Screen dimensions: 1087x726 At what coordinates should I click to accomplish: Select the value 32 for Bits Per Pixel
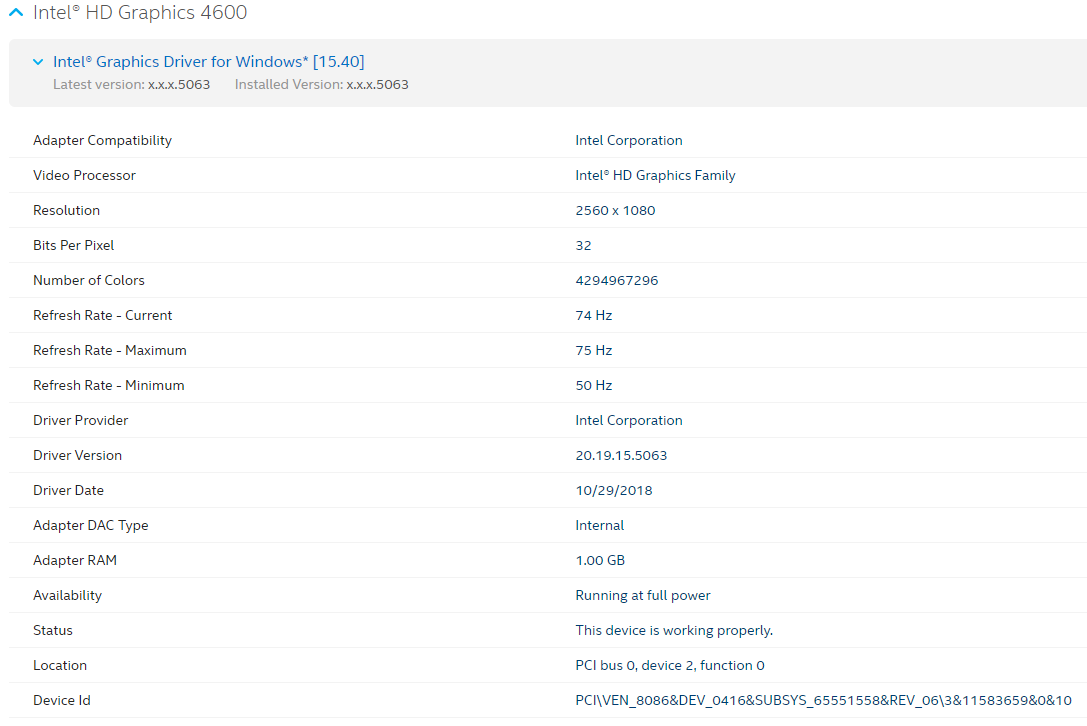(584, 245)
